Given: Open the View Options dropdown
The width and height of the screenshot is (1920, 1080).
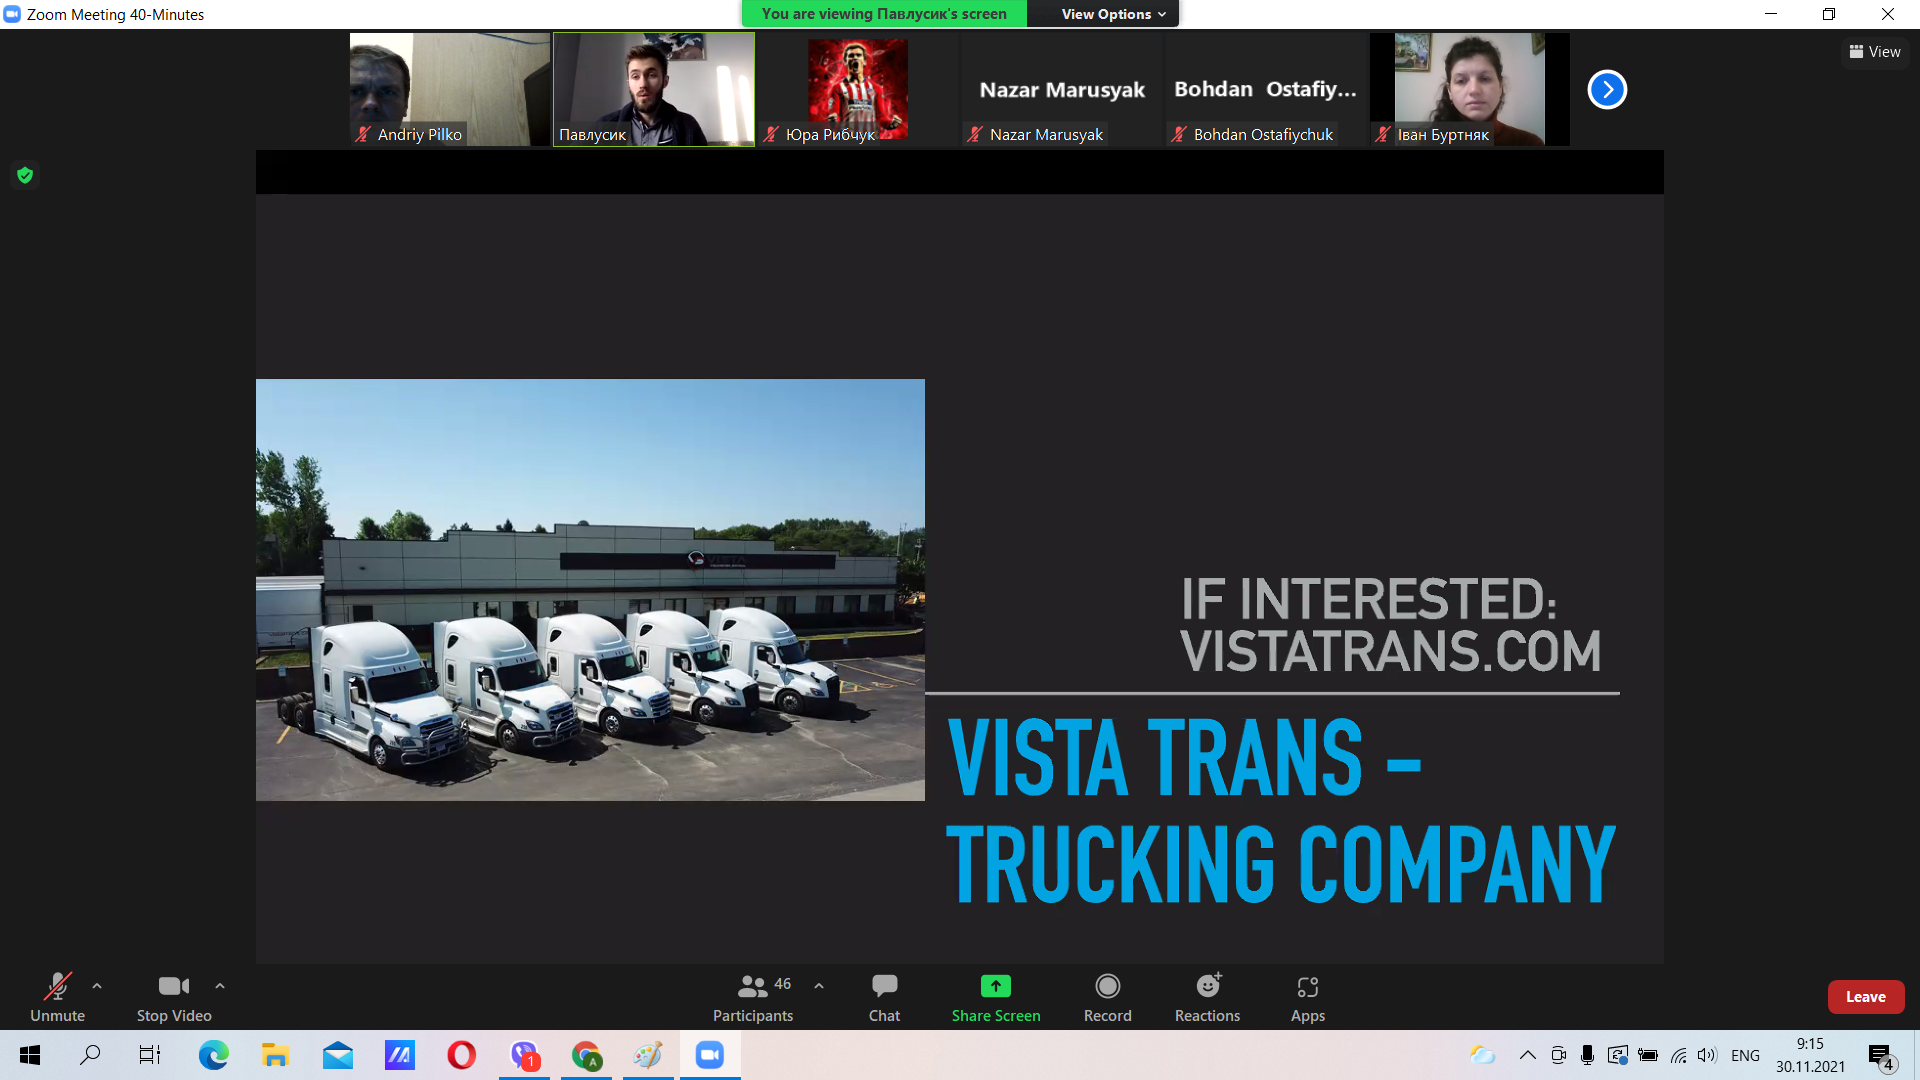Looking at the screenshot, I should point(1113,14).
